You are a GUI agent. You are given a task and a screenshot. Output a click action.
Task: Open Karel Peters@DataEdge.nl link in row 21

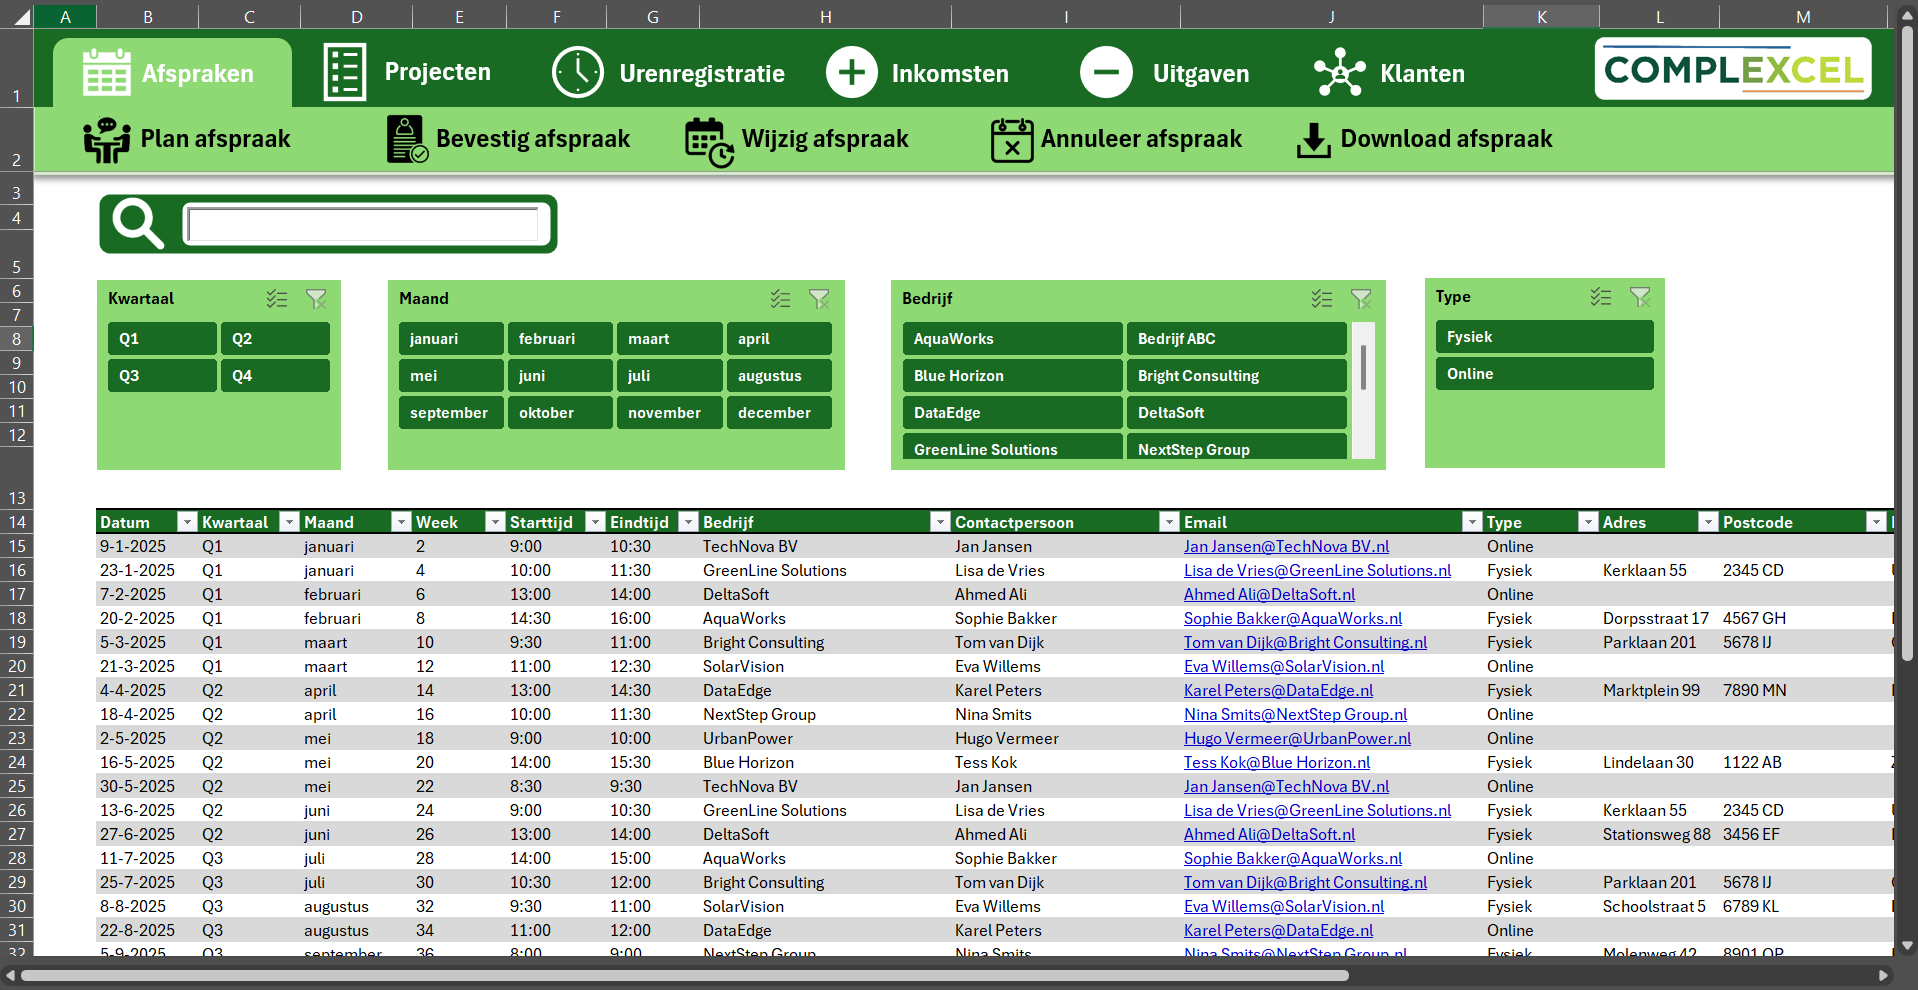pos(1278,690)
